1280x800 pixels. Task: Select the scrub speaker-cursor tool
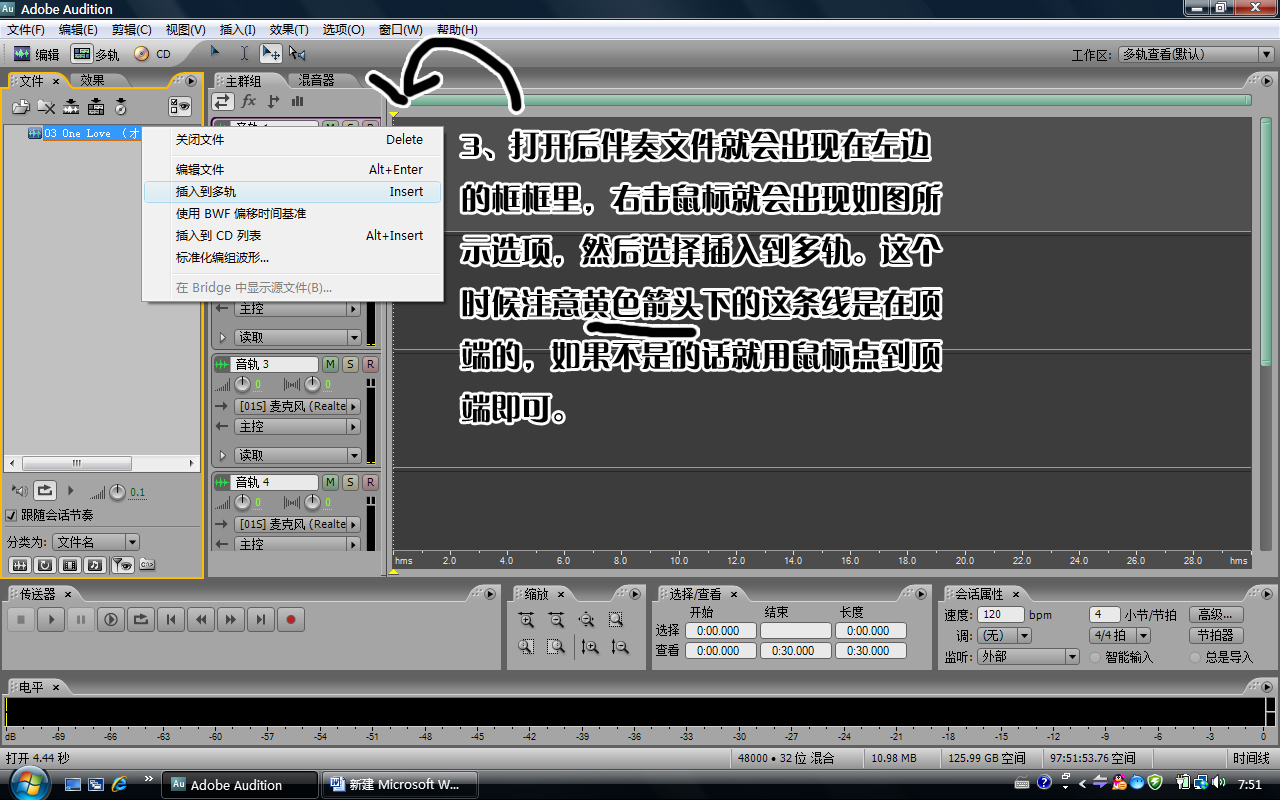pos(297,53)
